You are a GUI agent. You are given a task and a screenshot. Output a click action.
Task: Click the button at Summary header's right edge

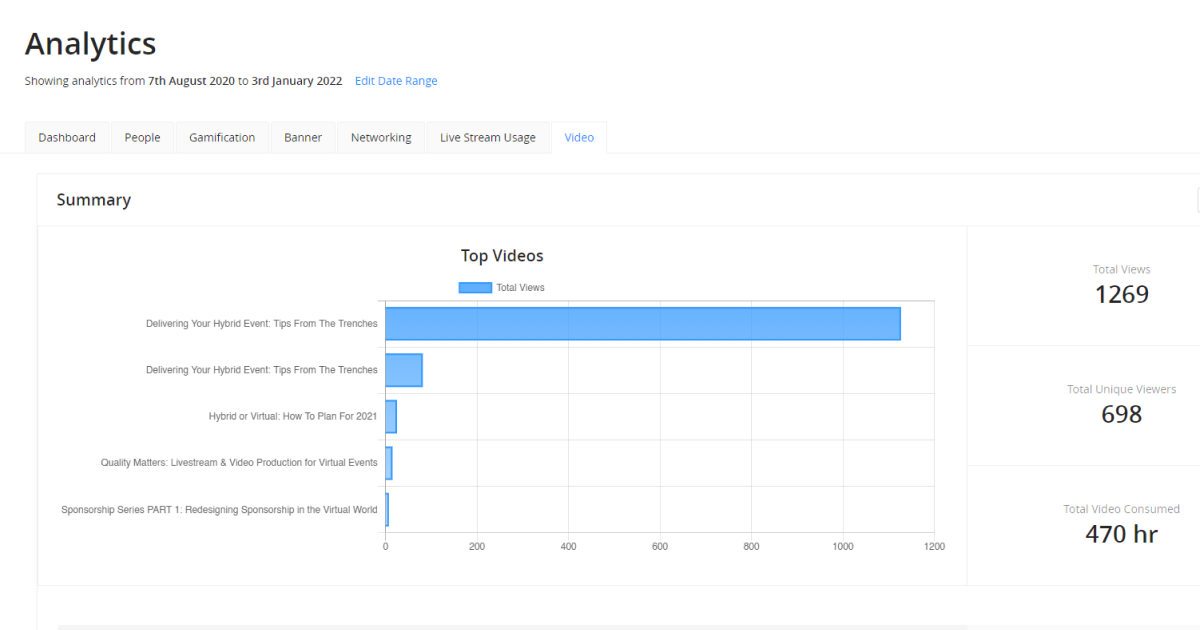(x=1197, y=200)
